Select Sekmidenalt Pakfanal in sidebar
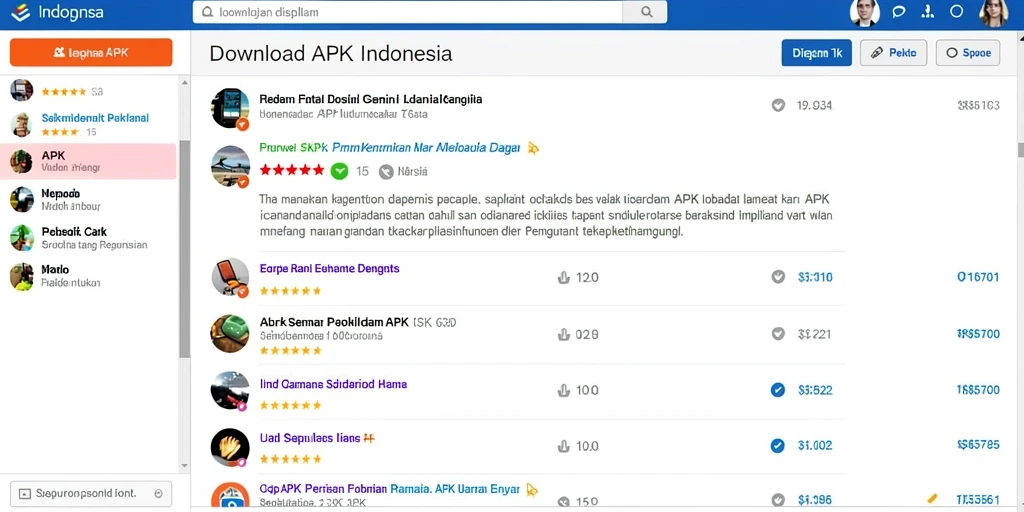The height and width of the screenshot is (512, 1024). click(x=95, y=118)
